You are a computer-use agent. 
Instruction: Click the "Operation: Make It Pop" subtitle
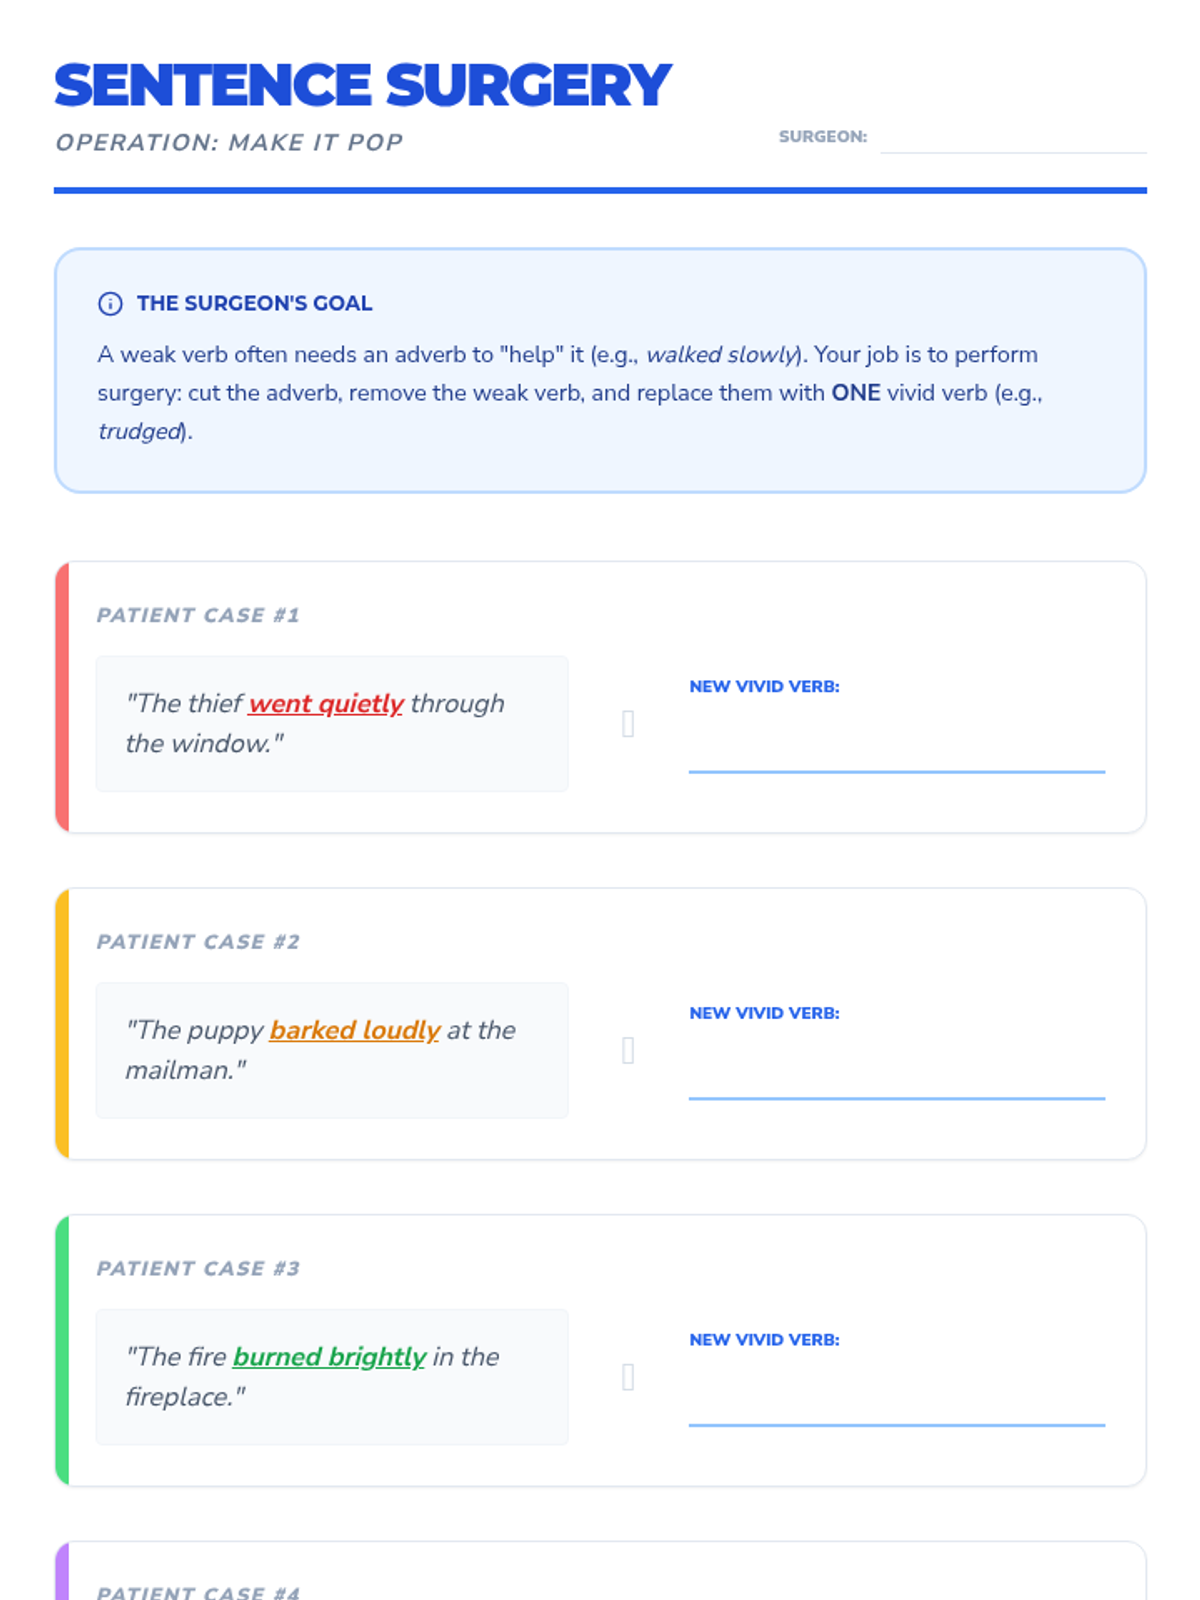229,143
